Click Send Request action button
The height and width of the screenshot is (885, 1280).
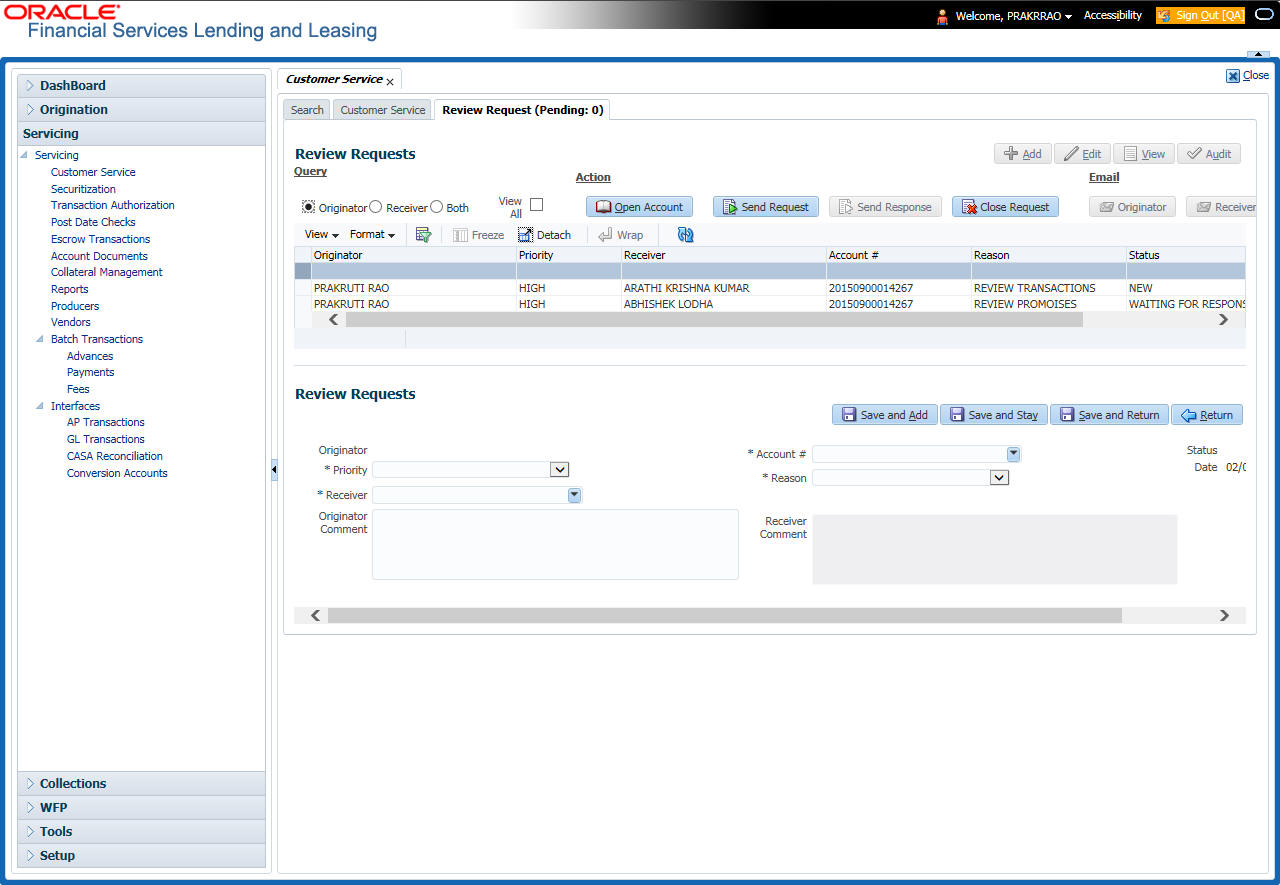point(765,207)
